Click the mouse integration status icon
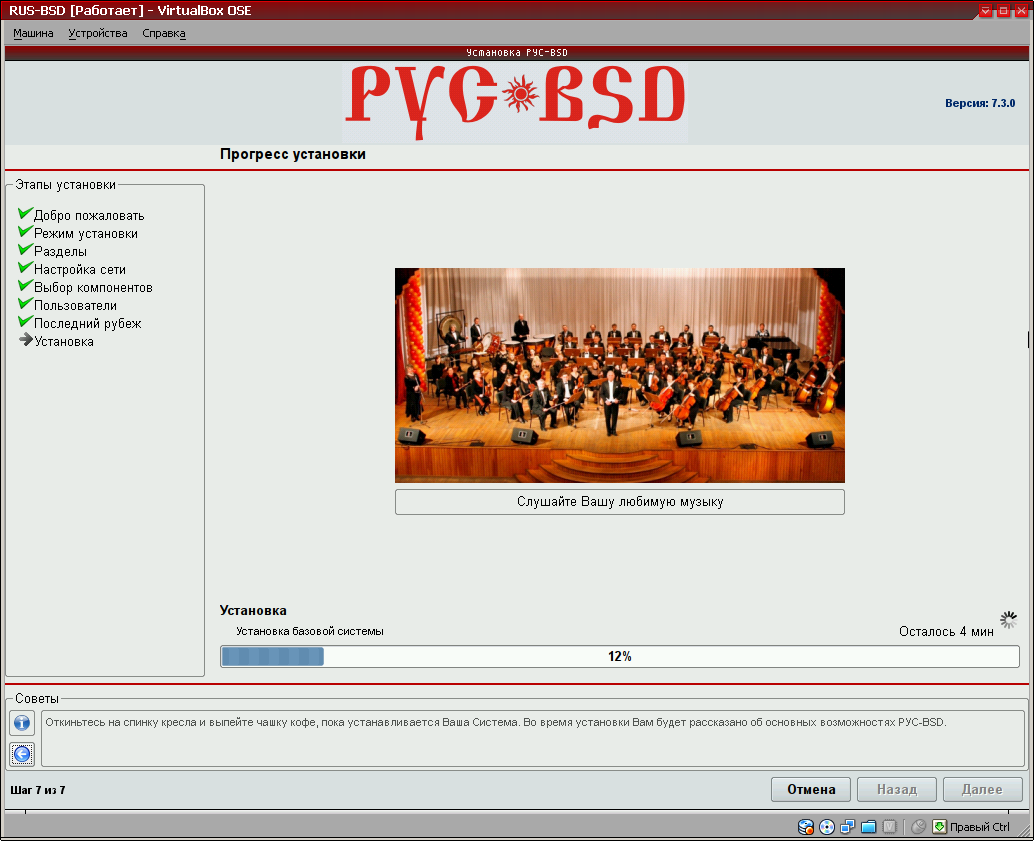Viewport: 1034px width, 841px height. [x=919, y=826]
